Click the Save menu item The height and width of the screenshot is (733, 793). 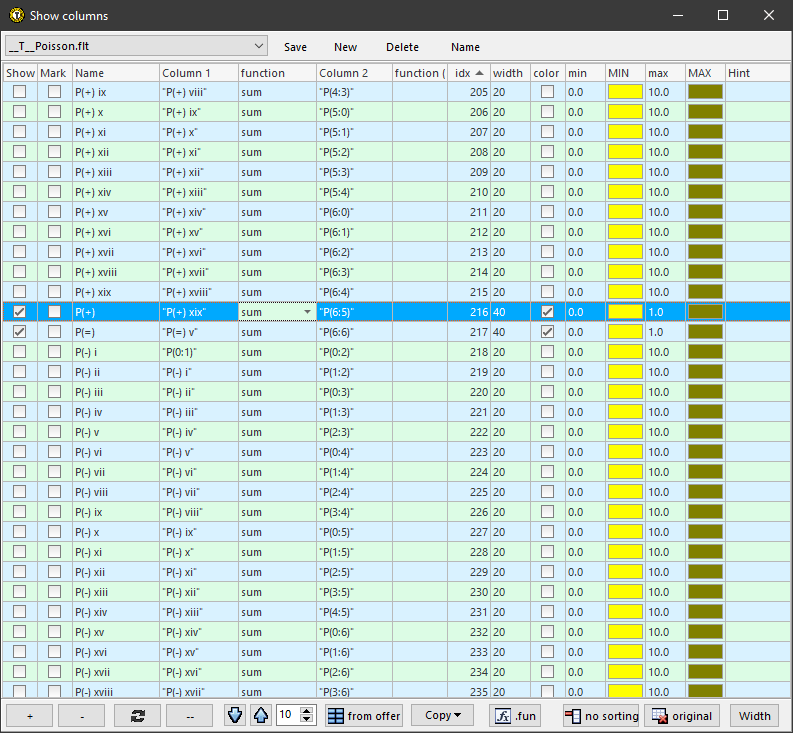(295, 47)
